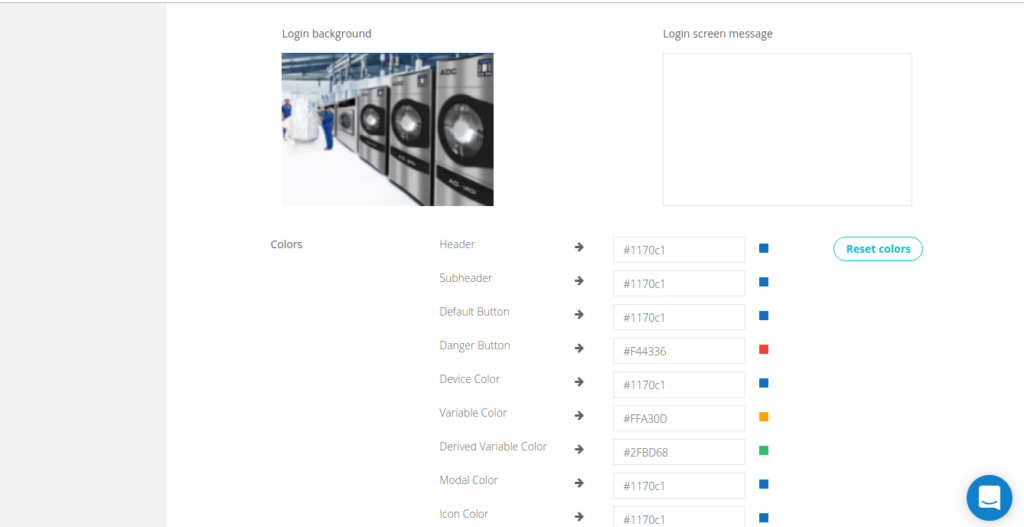Screen dimensions: 1024x527
Task: Focus the Variable Color #FFA30D field
Action: tap(679, 418)
